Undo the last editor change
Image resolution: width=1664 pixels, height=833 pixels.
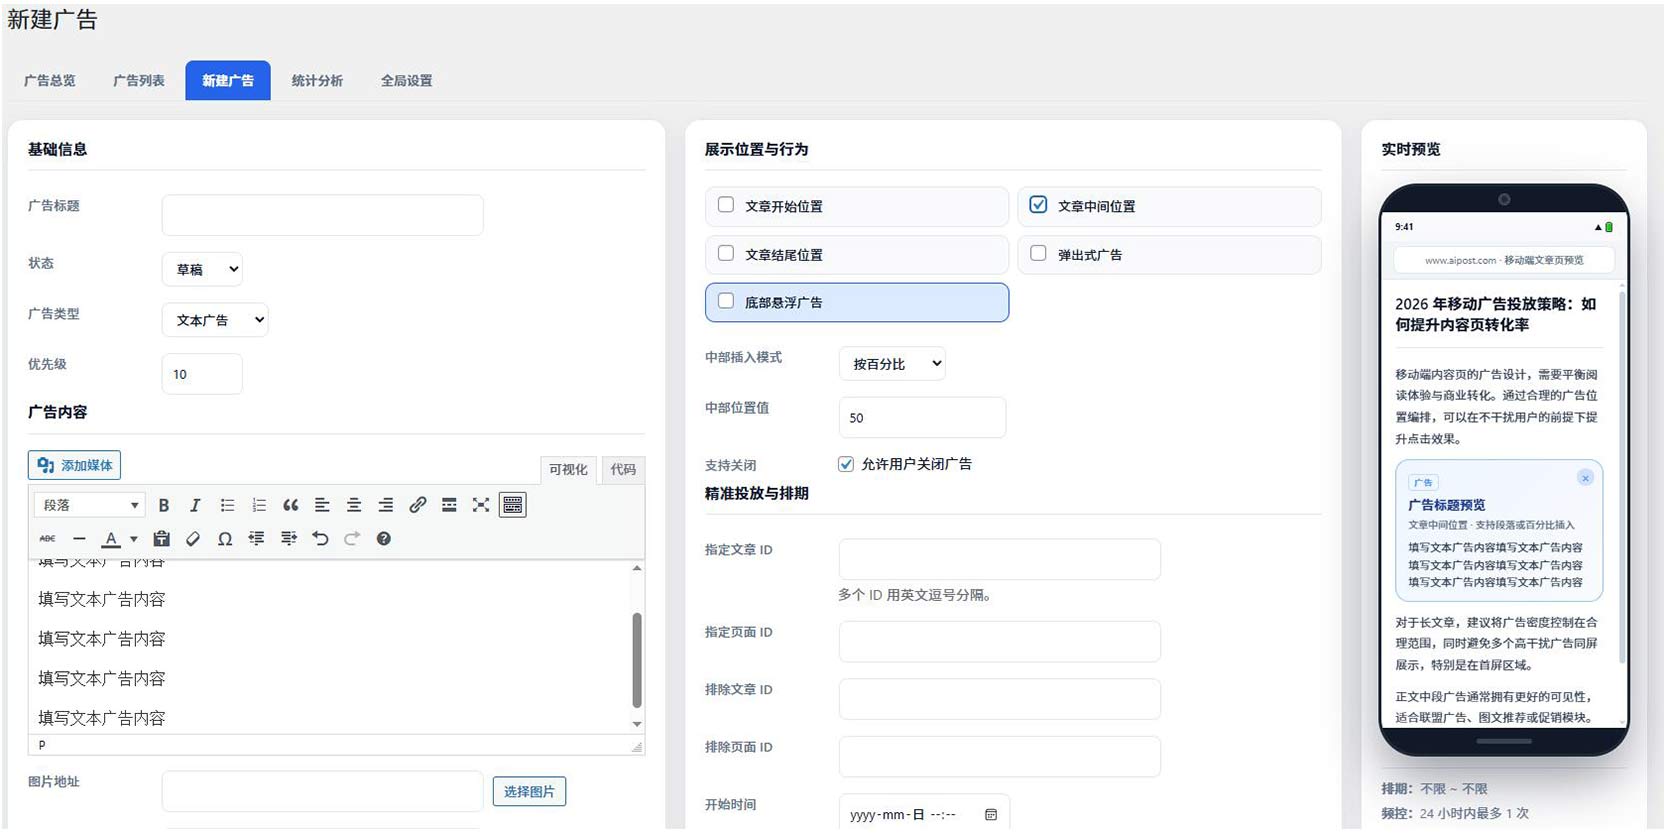coord(320,538)
